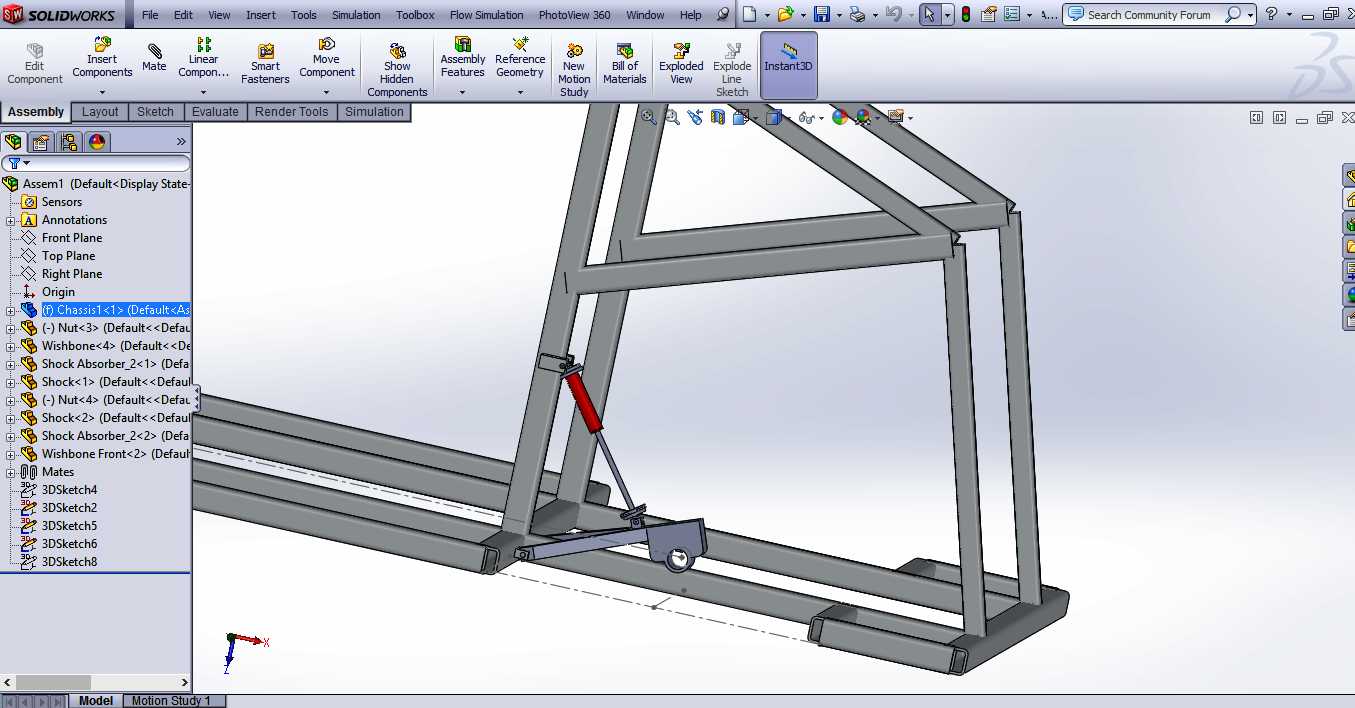
Task: Expand the Wishbone<4> component node
Action: (11, 346)
